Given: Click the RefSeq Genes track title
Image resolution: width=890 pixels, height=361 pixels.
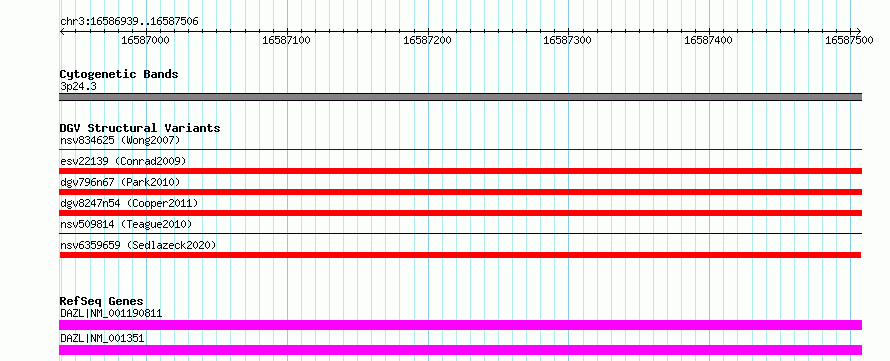Looking at the screenshot, I should pyautogui.click(x=102, y=301).
